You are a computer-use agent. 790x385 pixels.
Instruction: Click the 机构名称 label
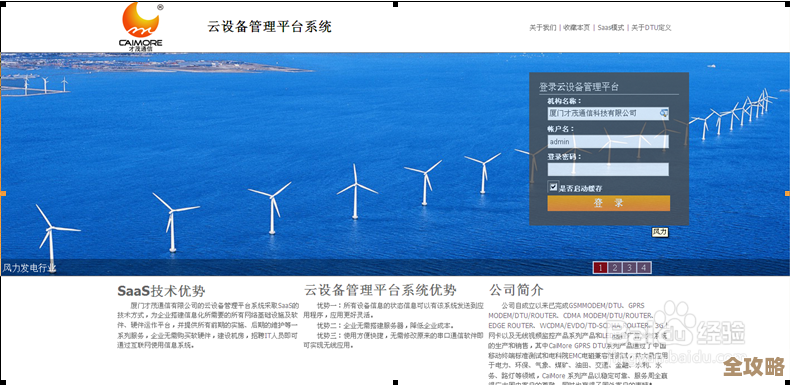[x=564, y=101]
